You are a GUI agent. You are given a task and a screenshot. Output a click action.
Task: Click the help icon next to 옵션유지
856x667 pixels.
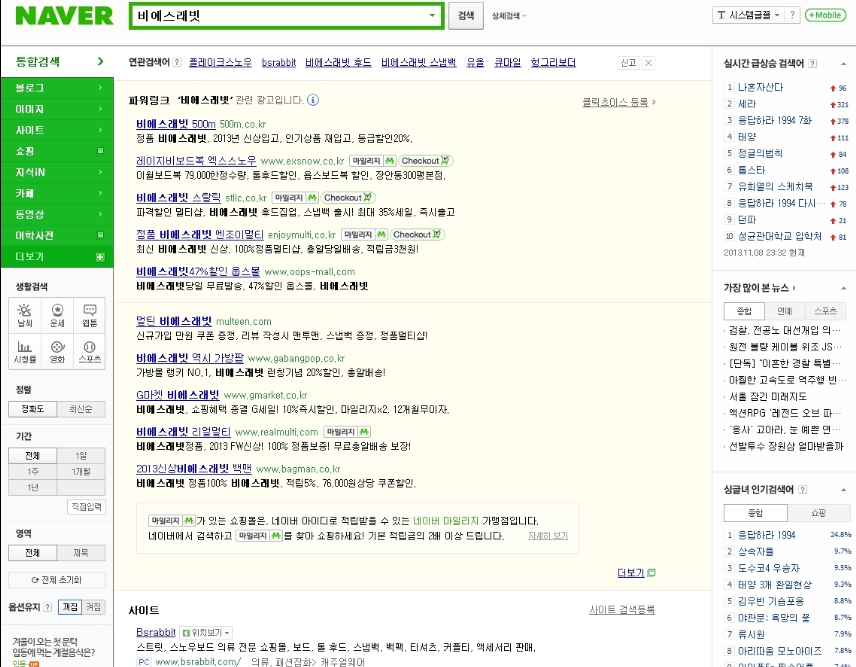coord(47,607)
